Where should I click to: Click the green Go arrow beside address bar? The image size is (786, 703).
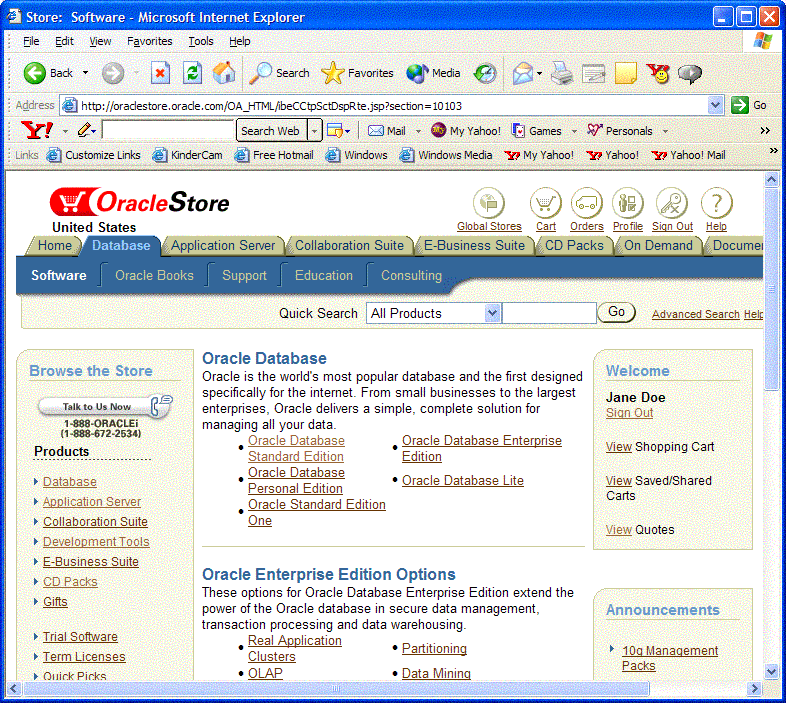(739, 105)
